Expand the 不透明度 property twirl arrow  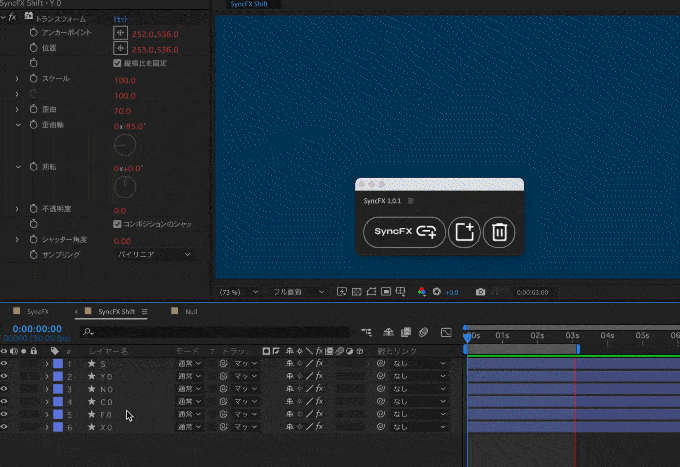coord(17,209)
